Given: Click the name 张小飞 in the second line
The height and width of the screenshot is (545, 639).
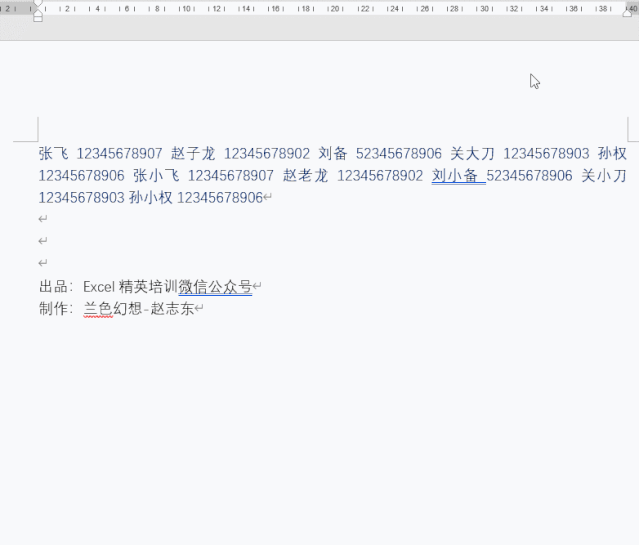Looking at the screenshot, I should click(156, 176).
